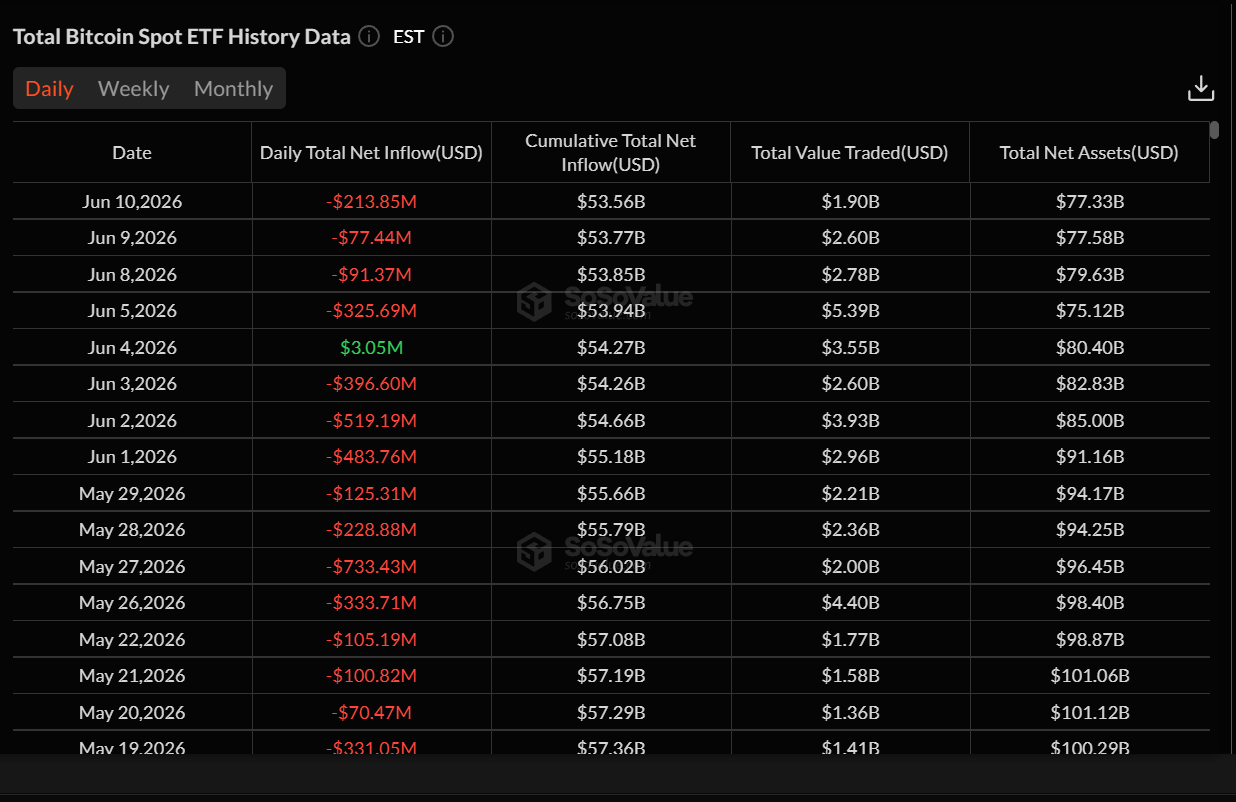Switch to the Weekly tab

coord(134,89)
